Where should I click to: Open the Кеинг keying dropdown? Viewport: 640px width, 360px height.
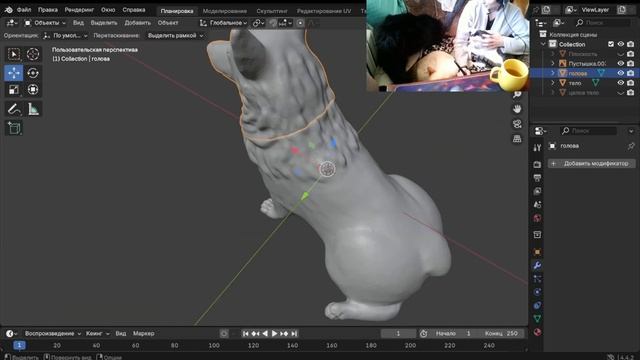point(98,333)
